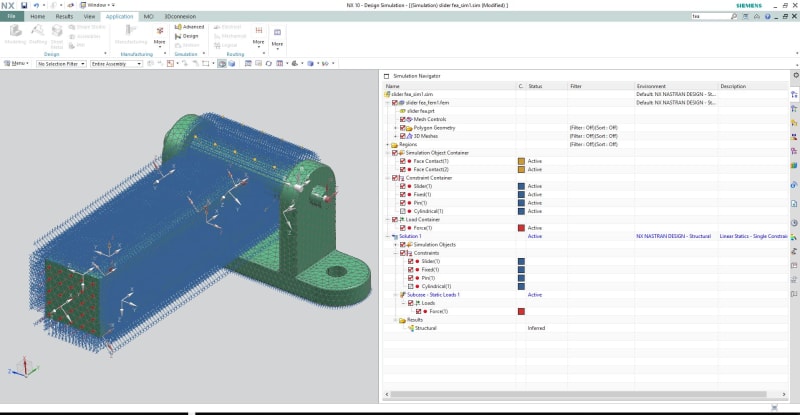Click the Regions folder icon
The width and height of the screenshot is (800, 415).
(394, 144)
